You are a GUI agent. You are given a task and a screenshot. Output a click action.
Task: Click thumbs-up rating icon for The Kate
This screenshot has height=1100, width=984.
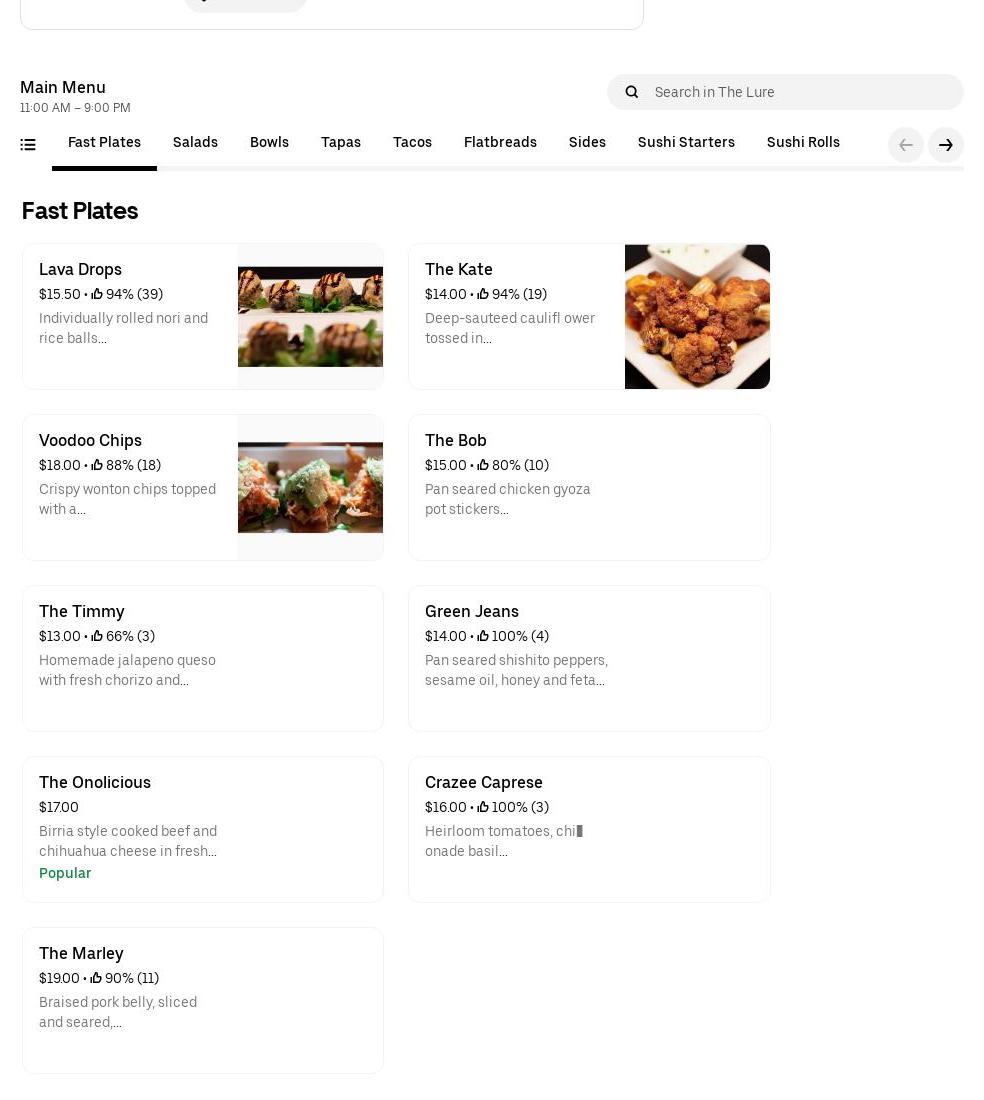(483, 295)
